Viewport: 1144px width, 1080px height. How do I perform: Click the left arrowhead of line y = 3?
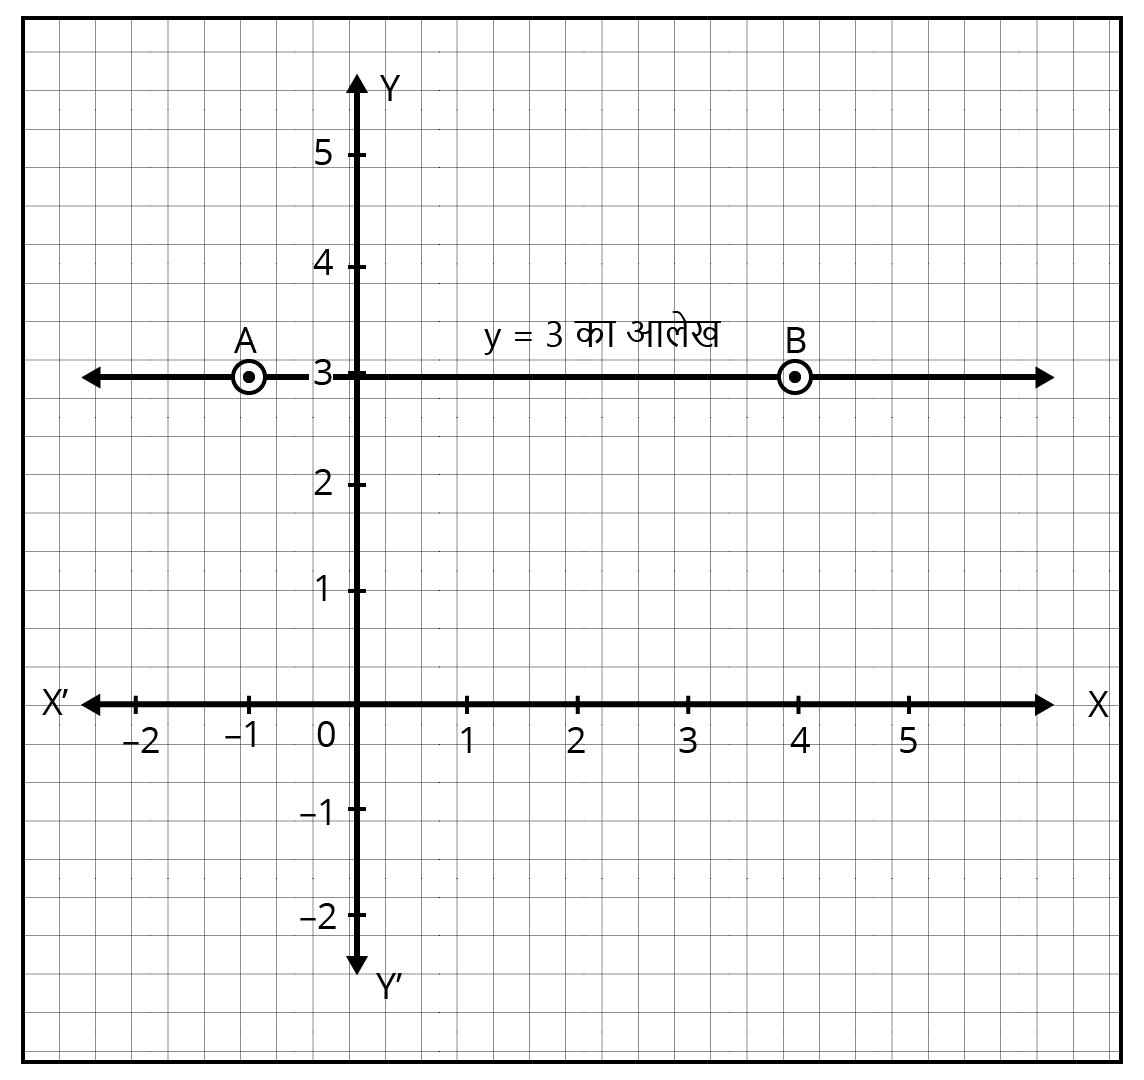90,378
